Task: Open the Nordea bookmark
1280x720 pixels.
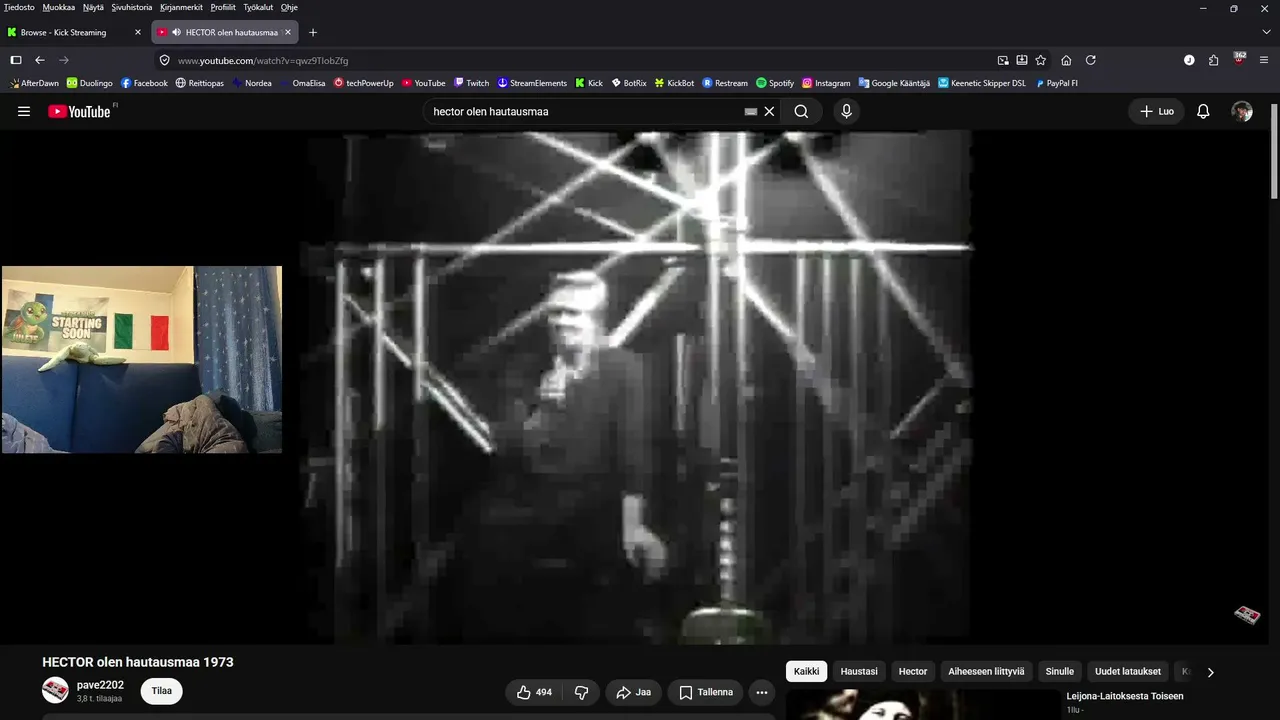Action: coord(251,83)
